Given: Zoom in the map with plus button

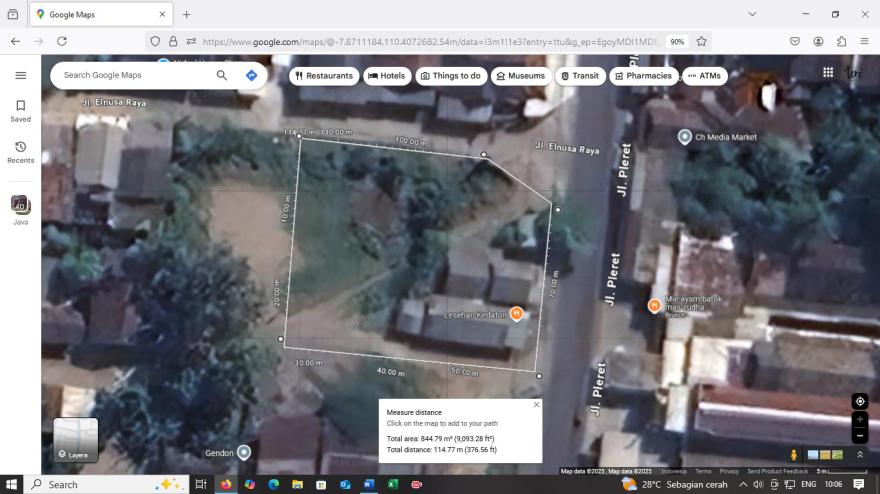Looking at the screenshot, I should [x=859, y=420].
